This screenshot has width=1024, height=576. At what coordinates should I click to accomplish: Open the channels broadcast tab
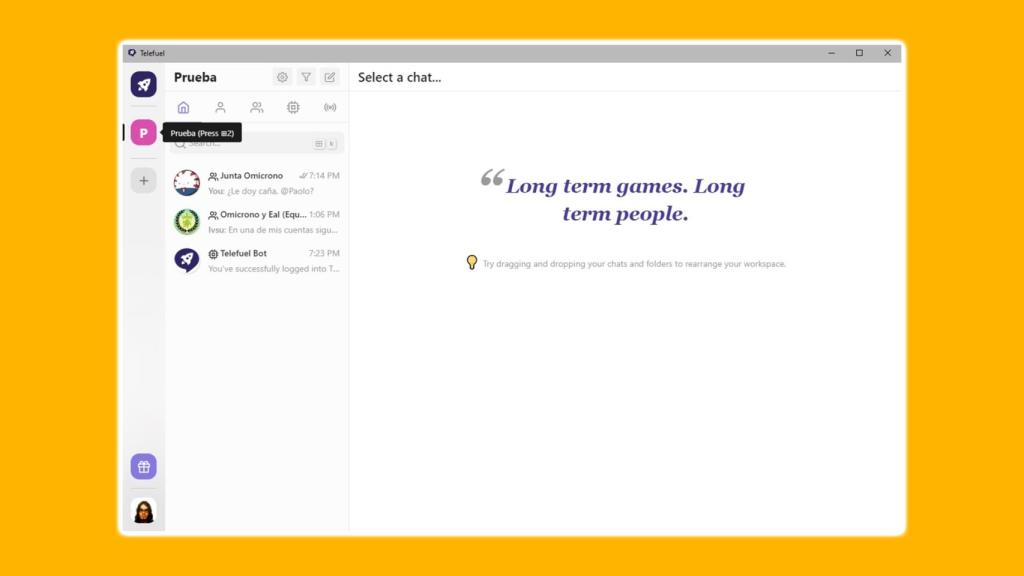click(330, 108)
